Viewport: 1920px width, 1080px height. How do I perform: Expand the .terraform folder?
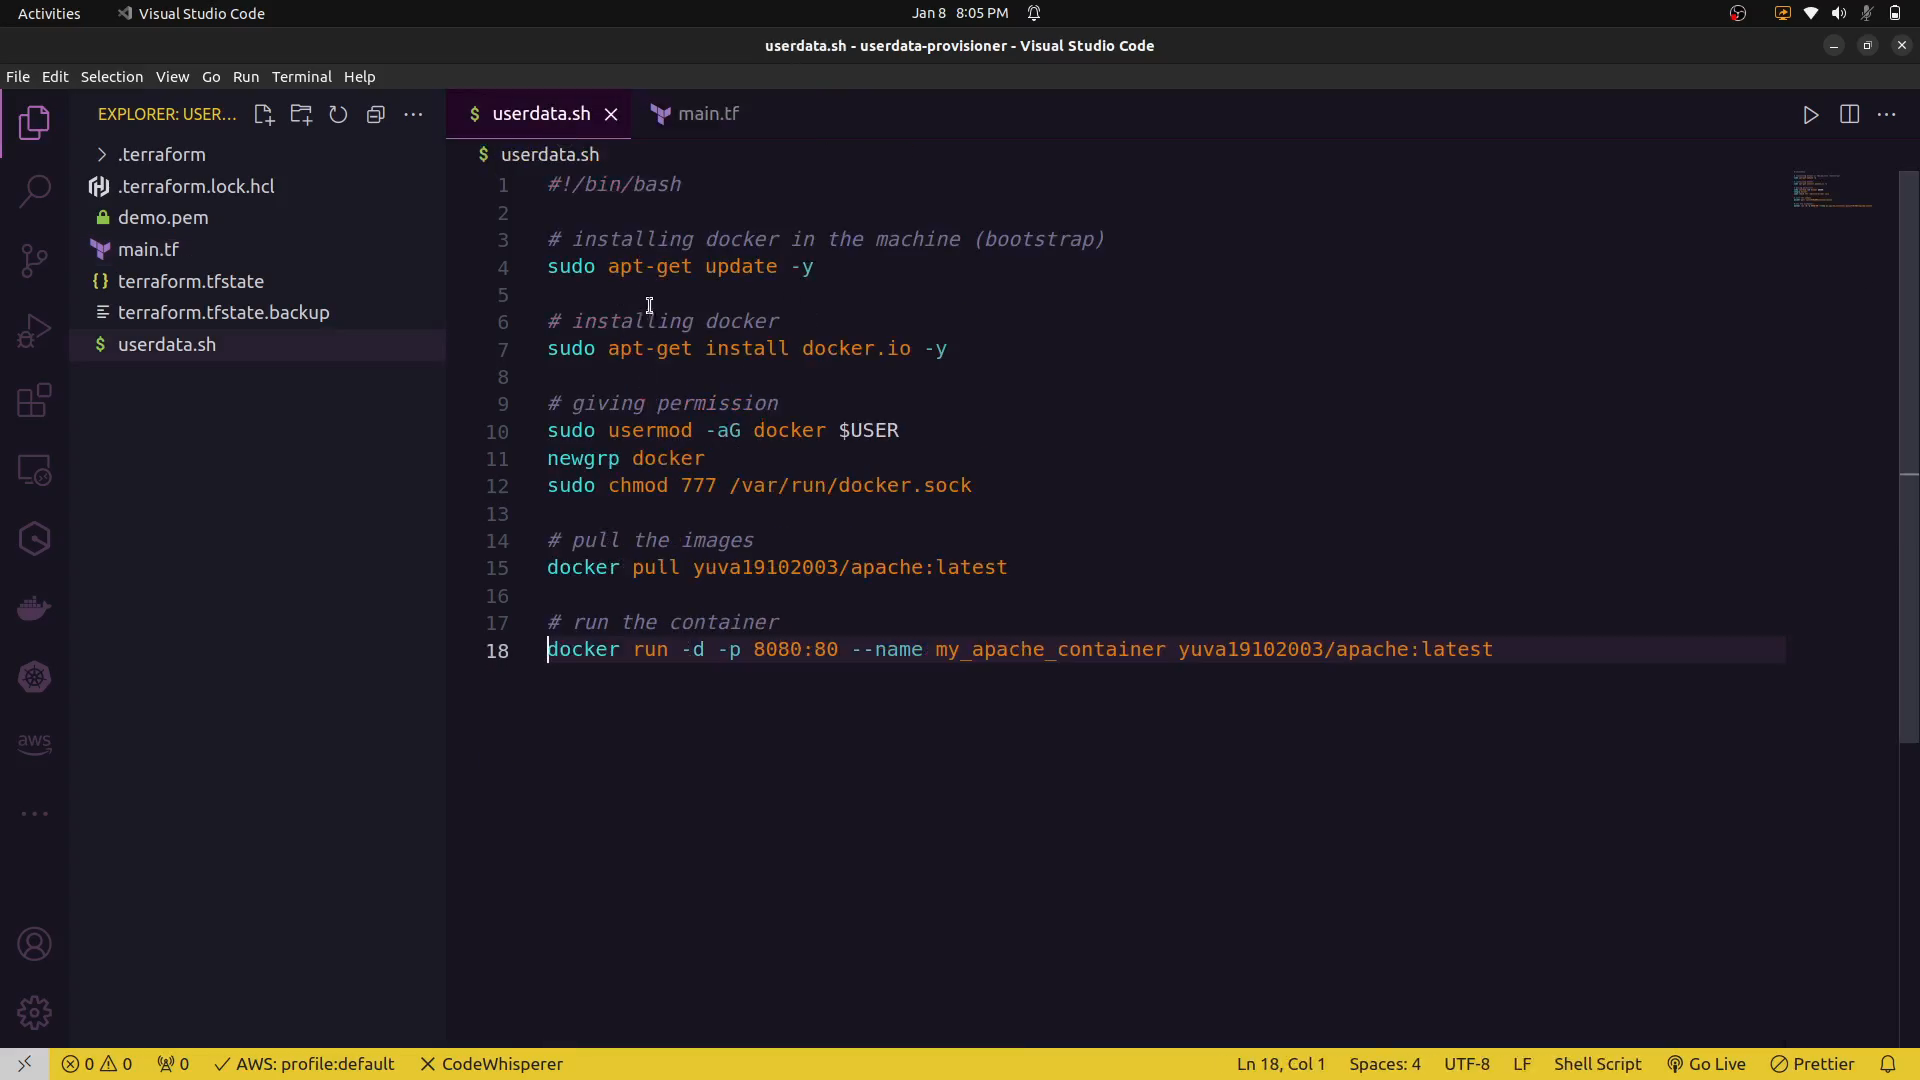coord(160,155)
